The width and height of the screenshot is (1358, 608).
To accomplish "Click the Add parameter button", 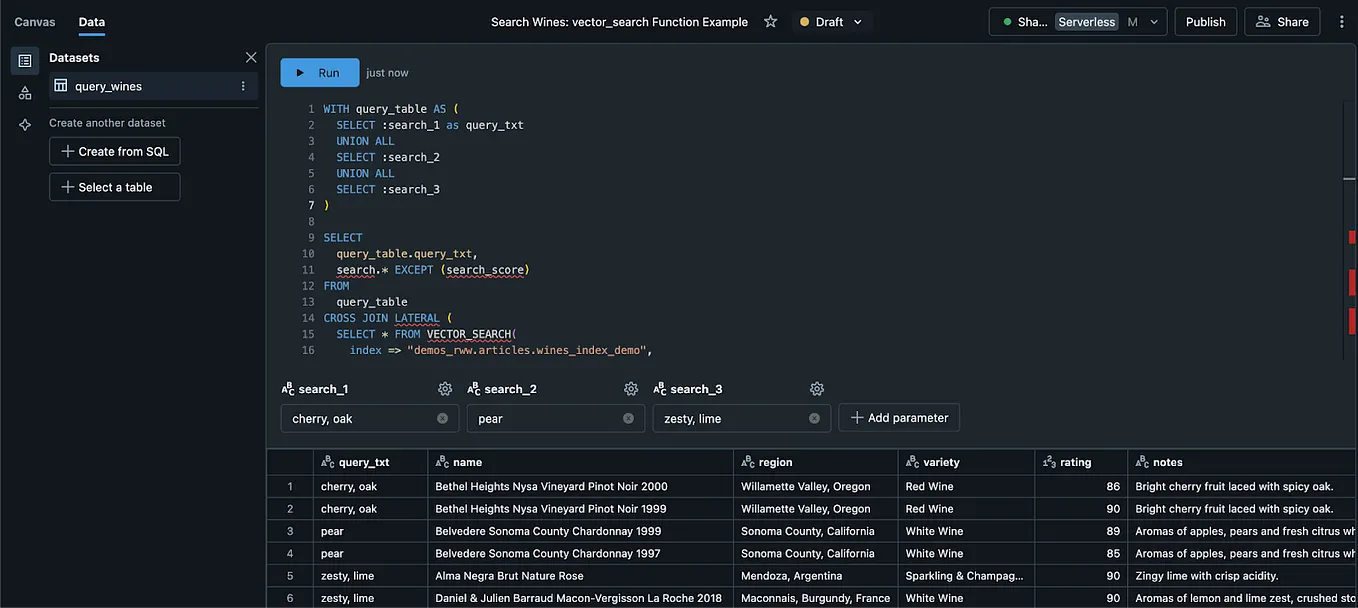I will [898, 417].
